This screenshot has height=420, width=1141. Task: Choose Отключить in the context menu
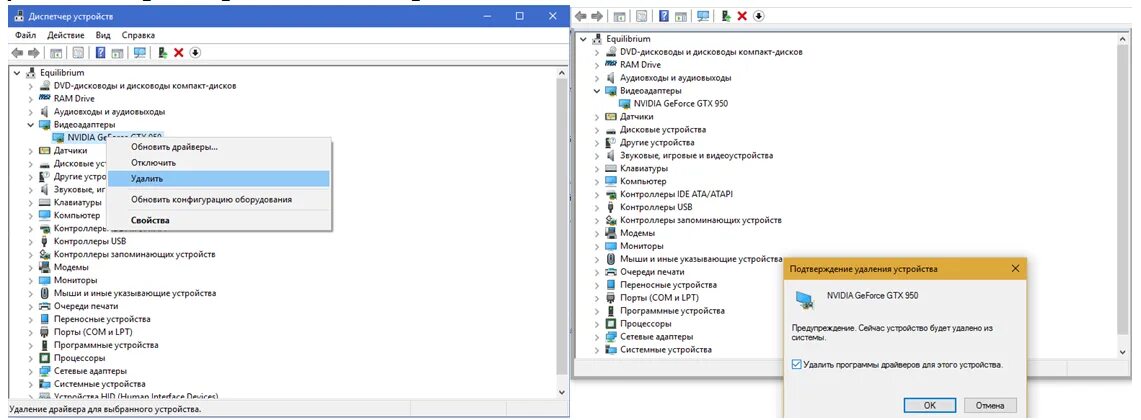pos(218,163)
